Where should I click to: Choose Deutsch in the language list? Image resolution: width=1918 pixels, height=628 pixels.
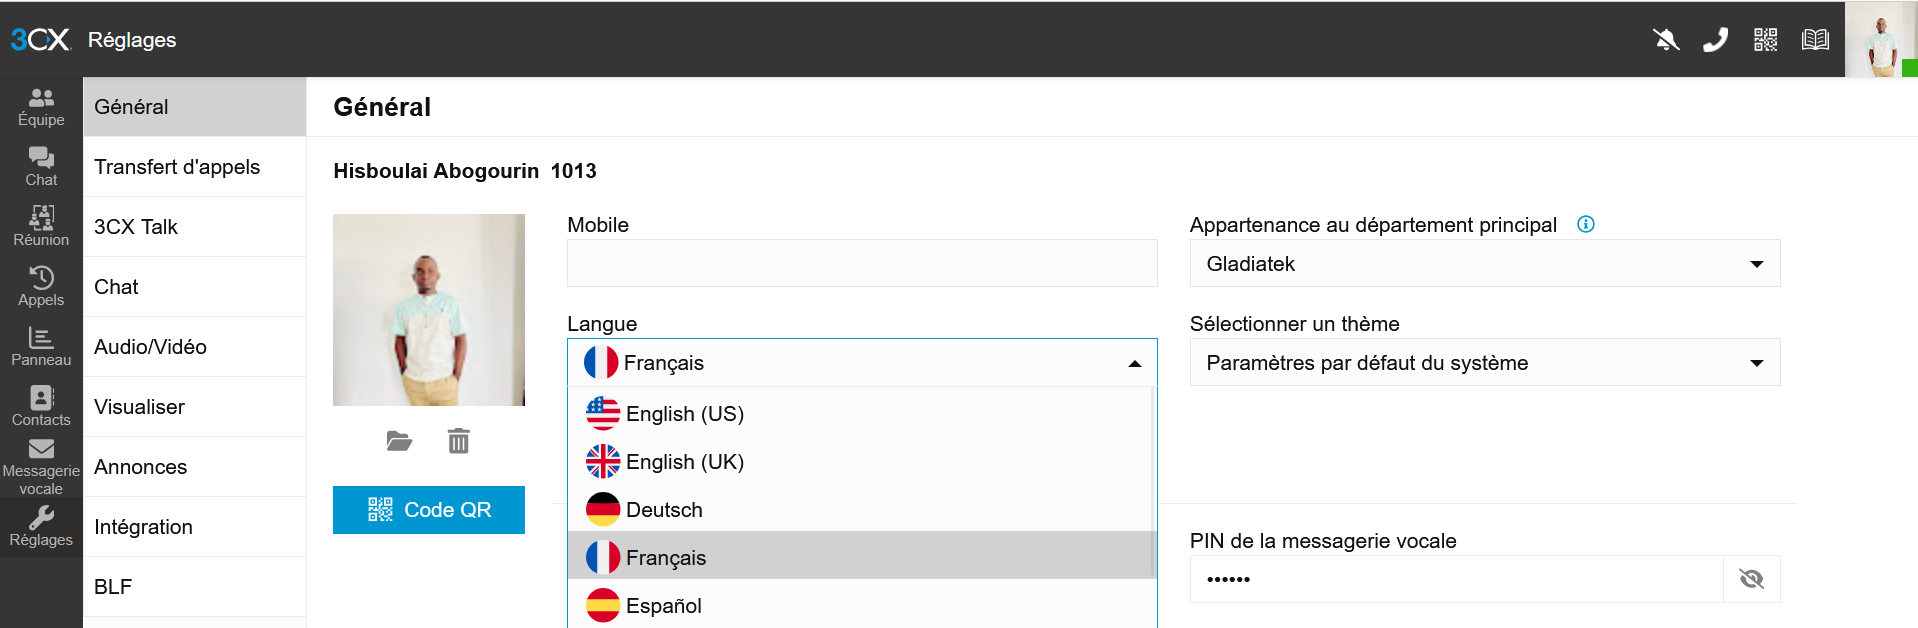(x=664, y=510)
